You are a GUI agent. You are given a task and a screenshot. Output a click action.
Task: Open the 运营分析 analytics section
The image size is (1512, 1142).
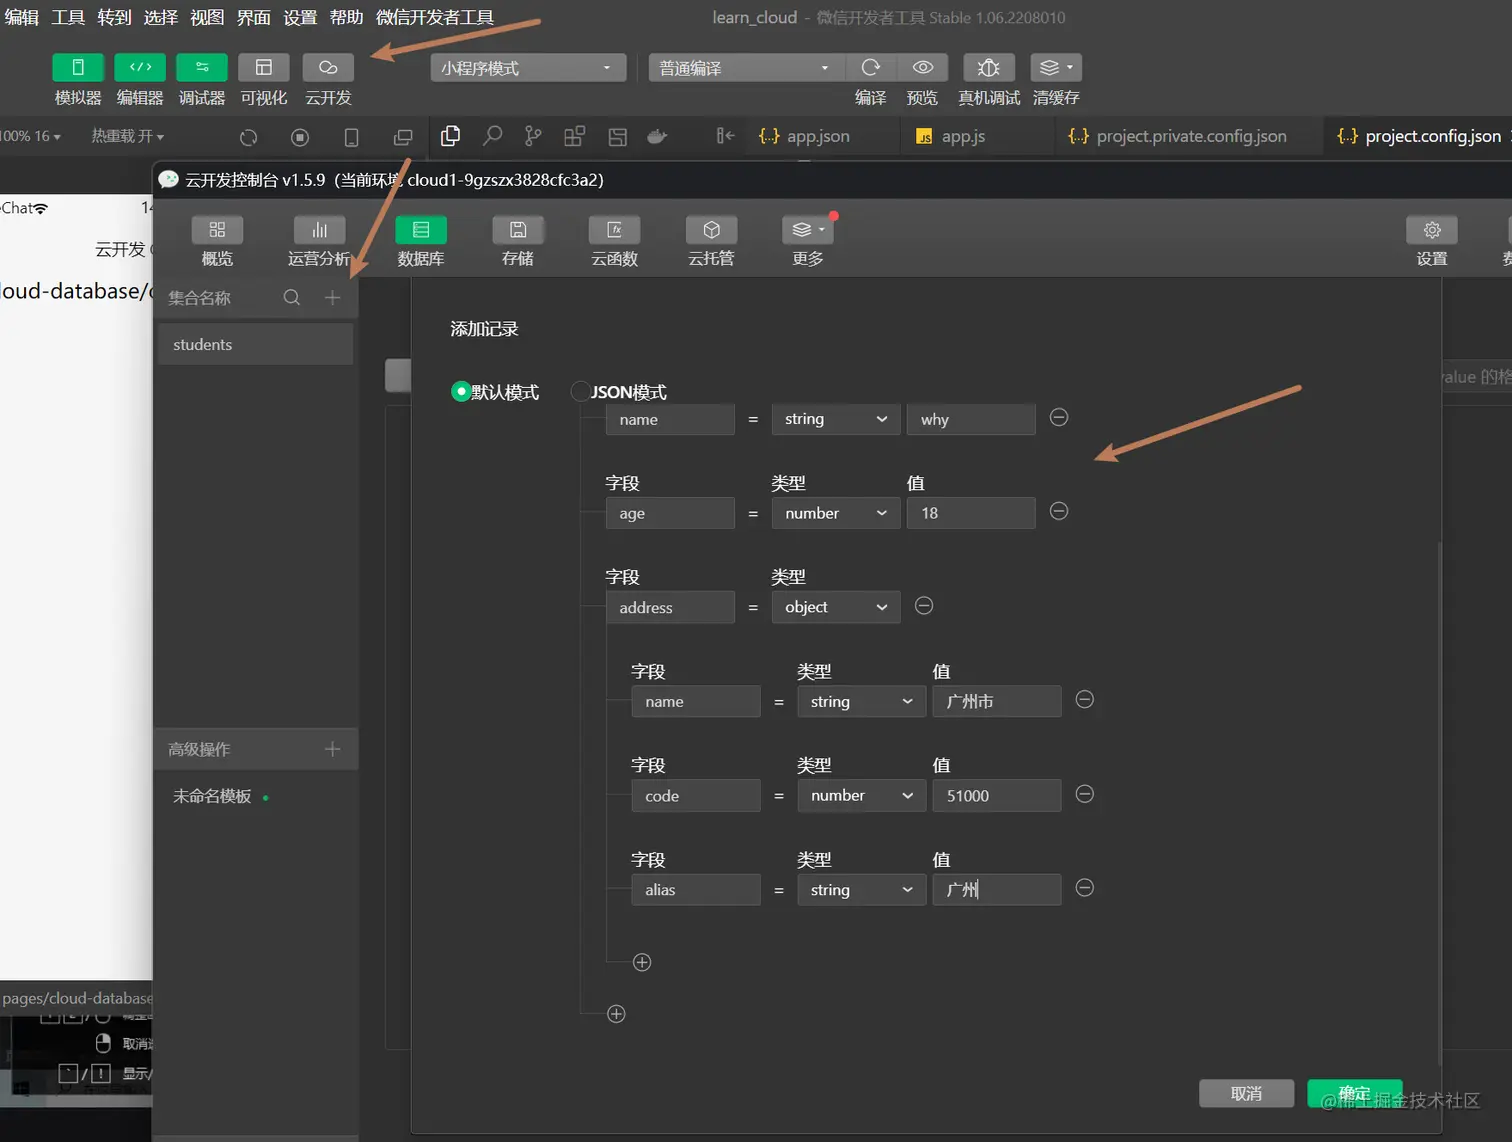(x=319, y=242)
